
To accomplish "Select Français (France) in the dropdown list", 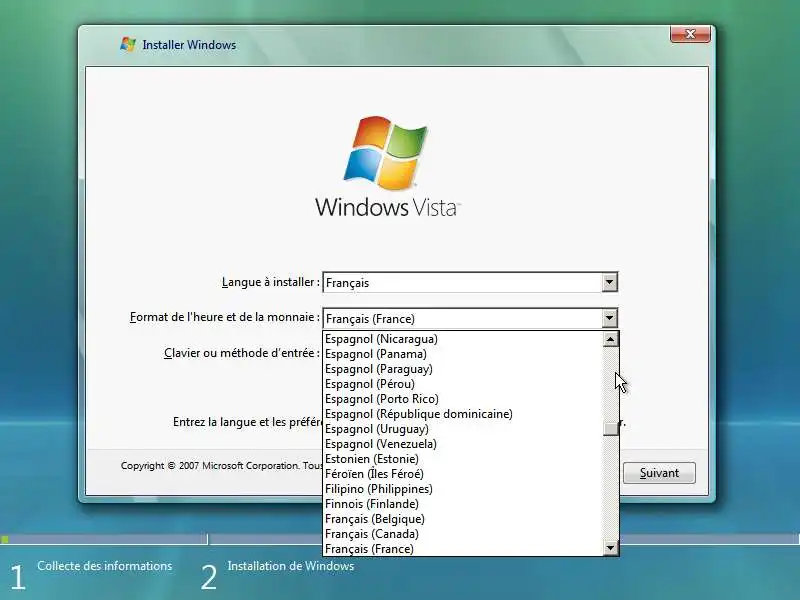I will pyautogui.click(x=463, y=549).
